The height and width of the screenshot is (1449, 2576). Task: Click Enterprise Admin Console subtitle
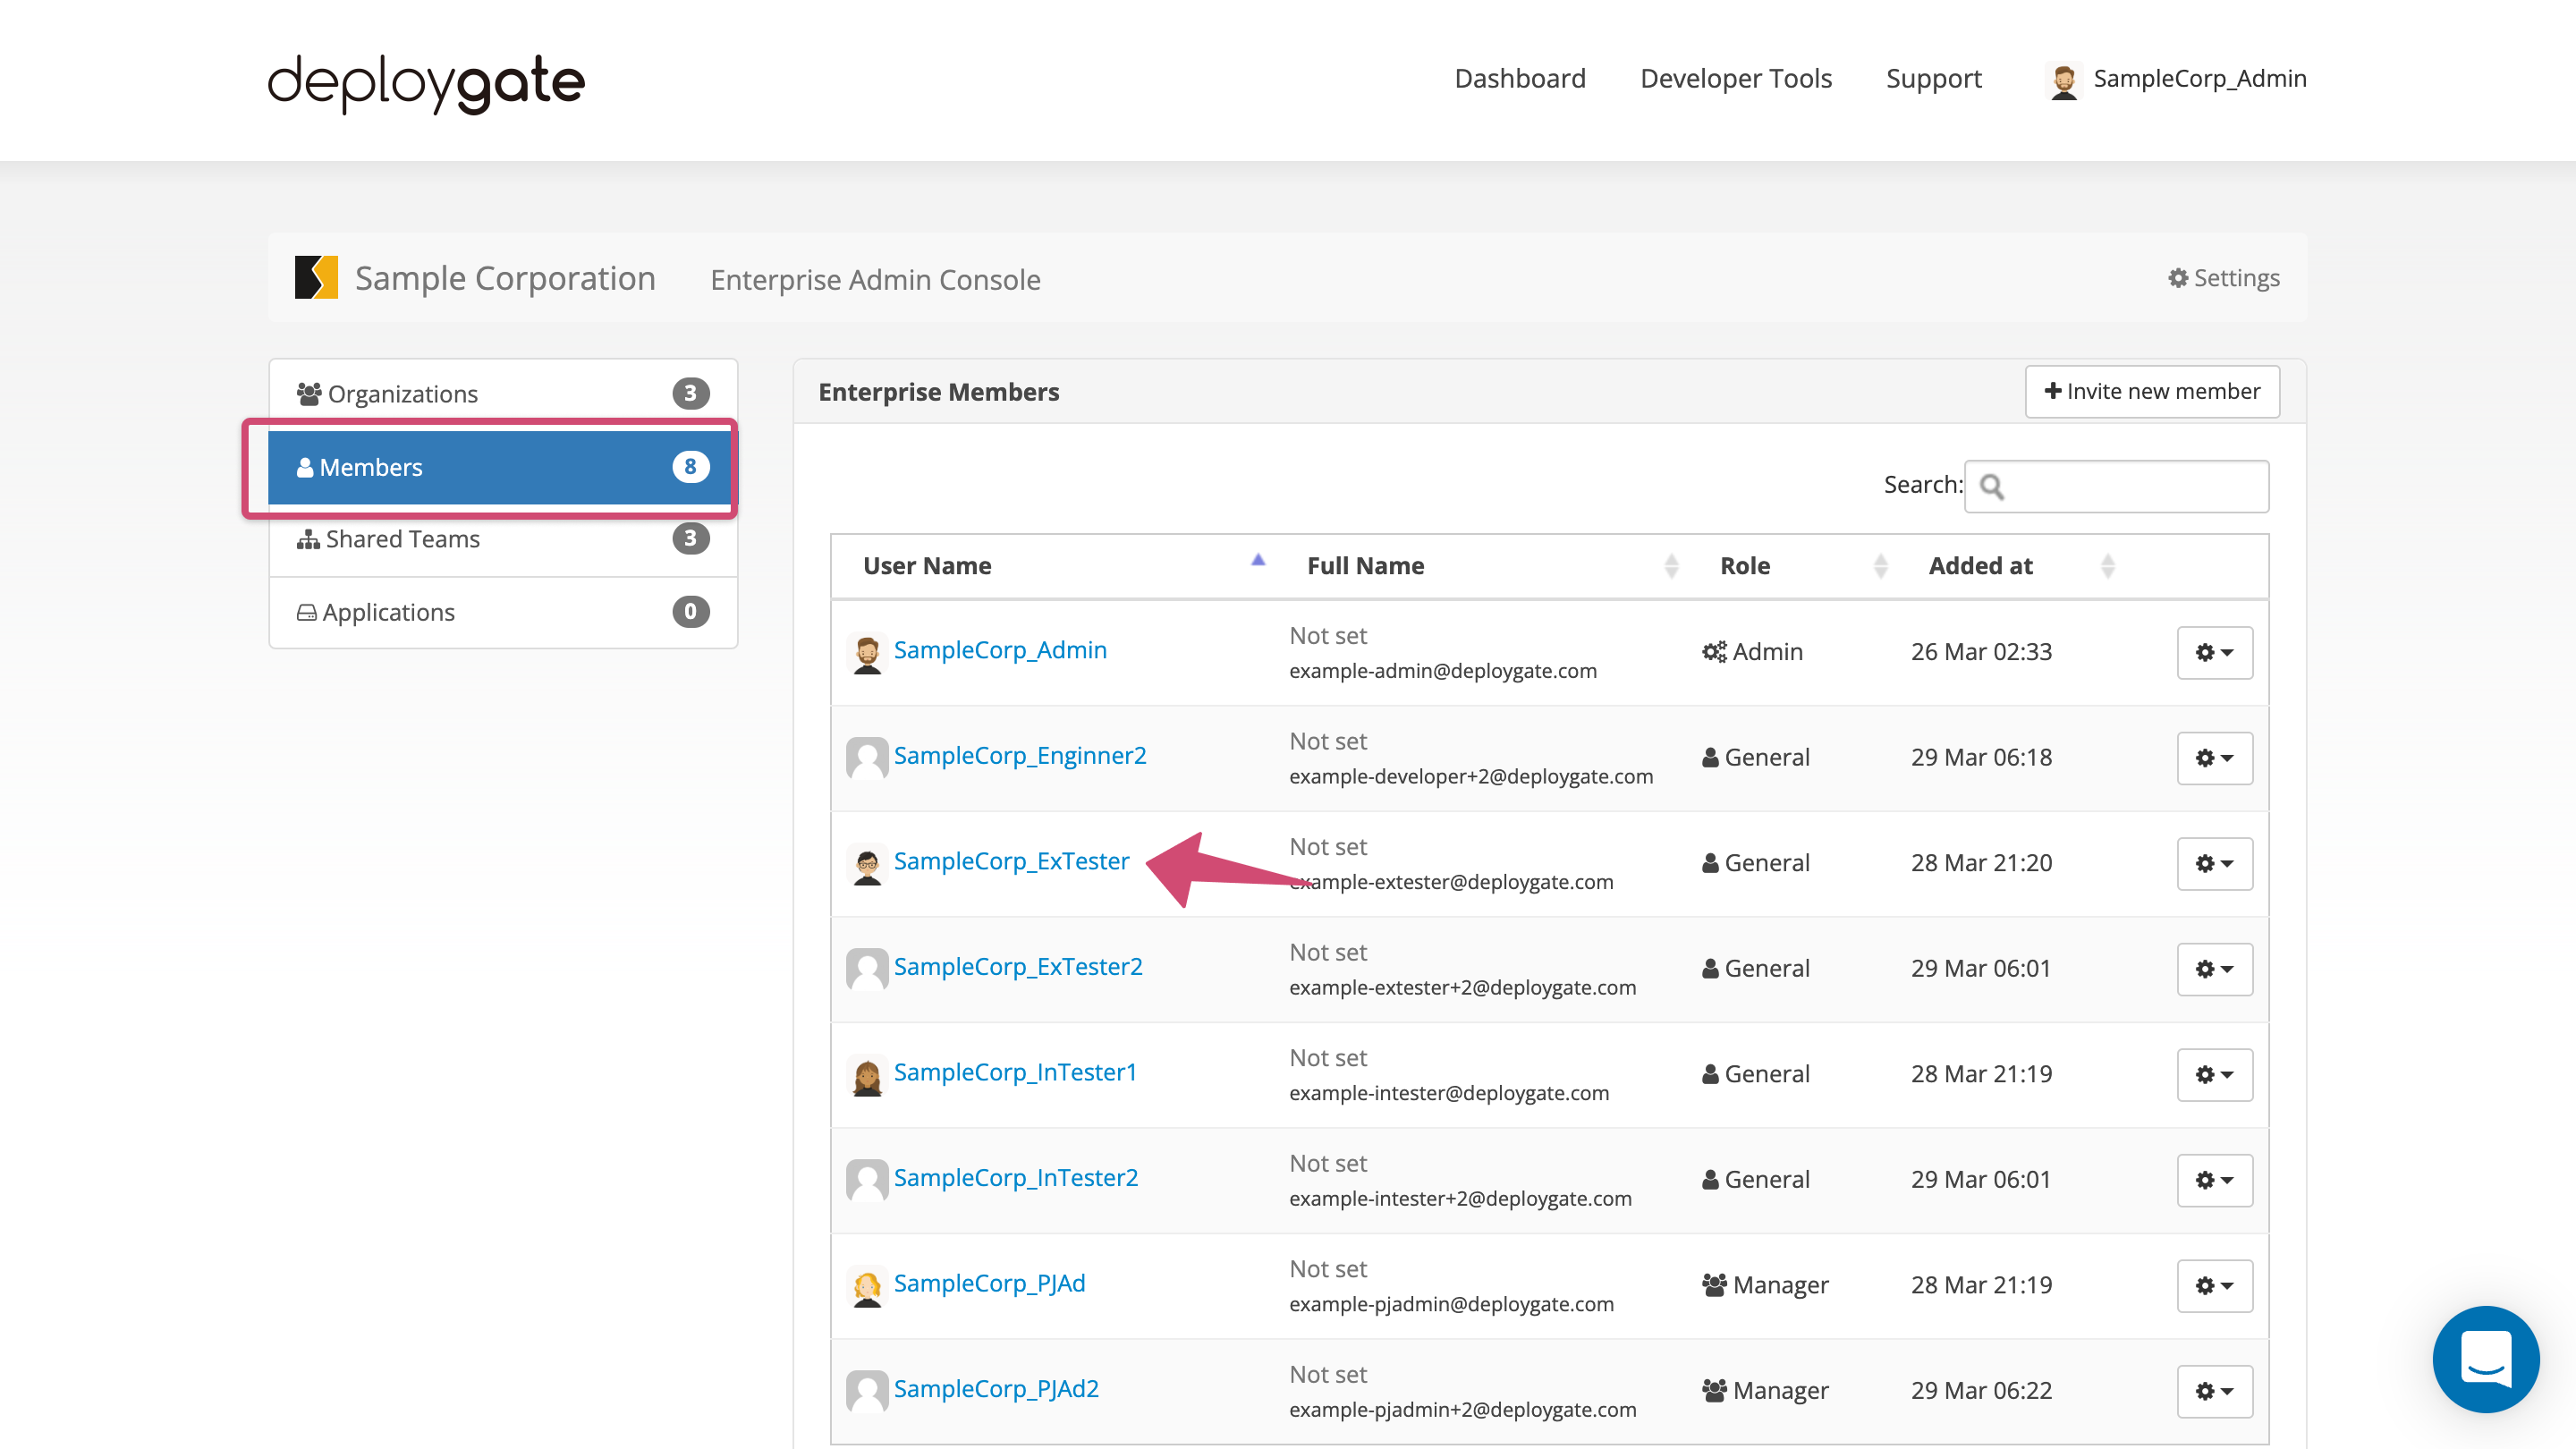click(875, 280)
